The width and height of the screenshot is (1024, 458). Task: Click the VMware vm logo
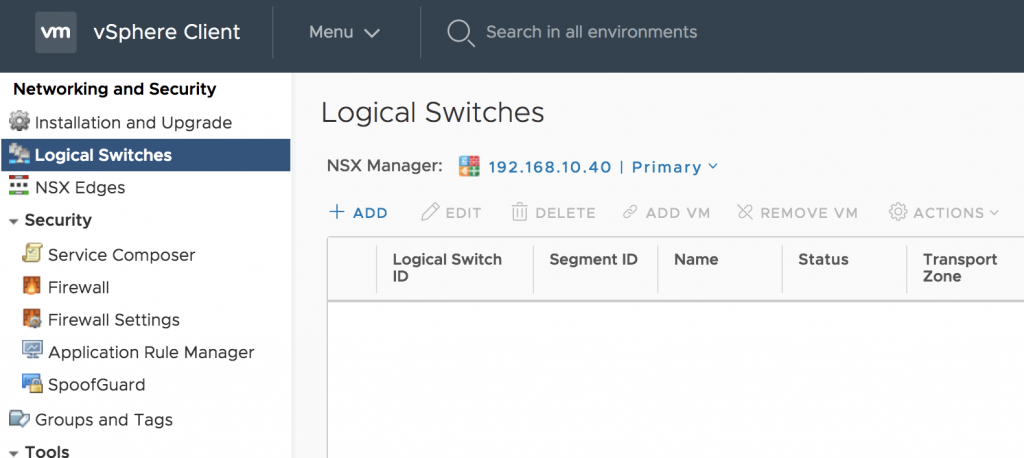(56, 32)
